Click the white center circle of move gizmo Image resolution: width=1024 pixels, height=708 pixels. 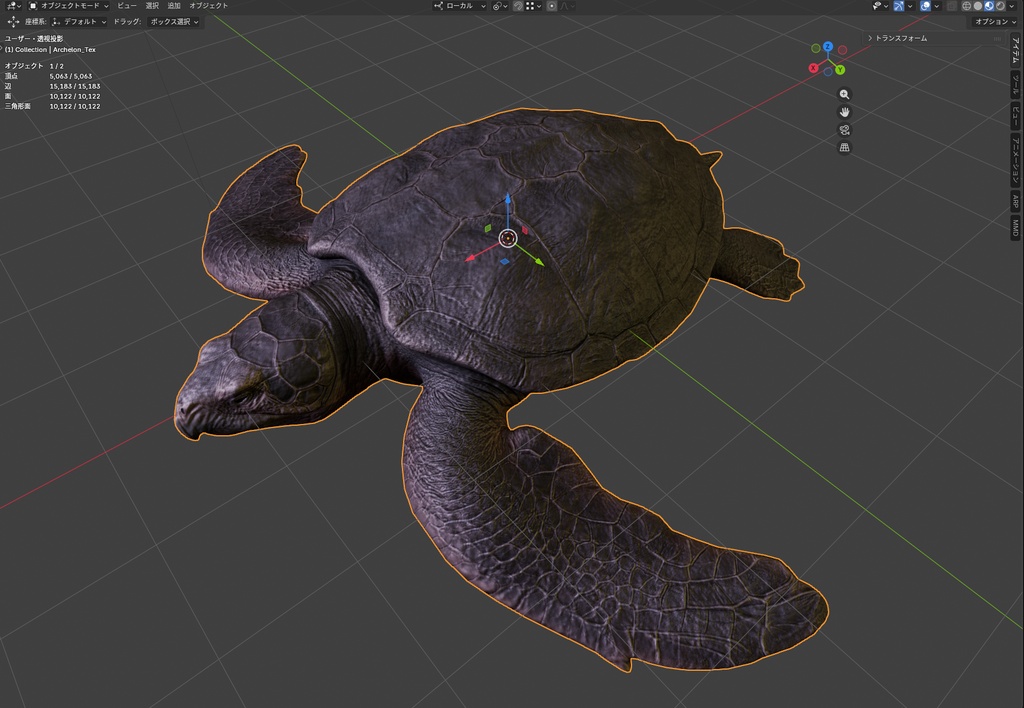tap(507, 238)
